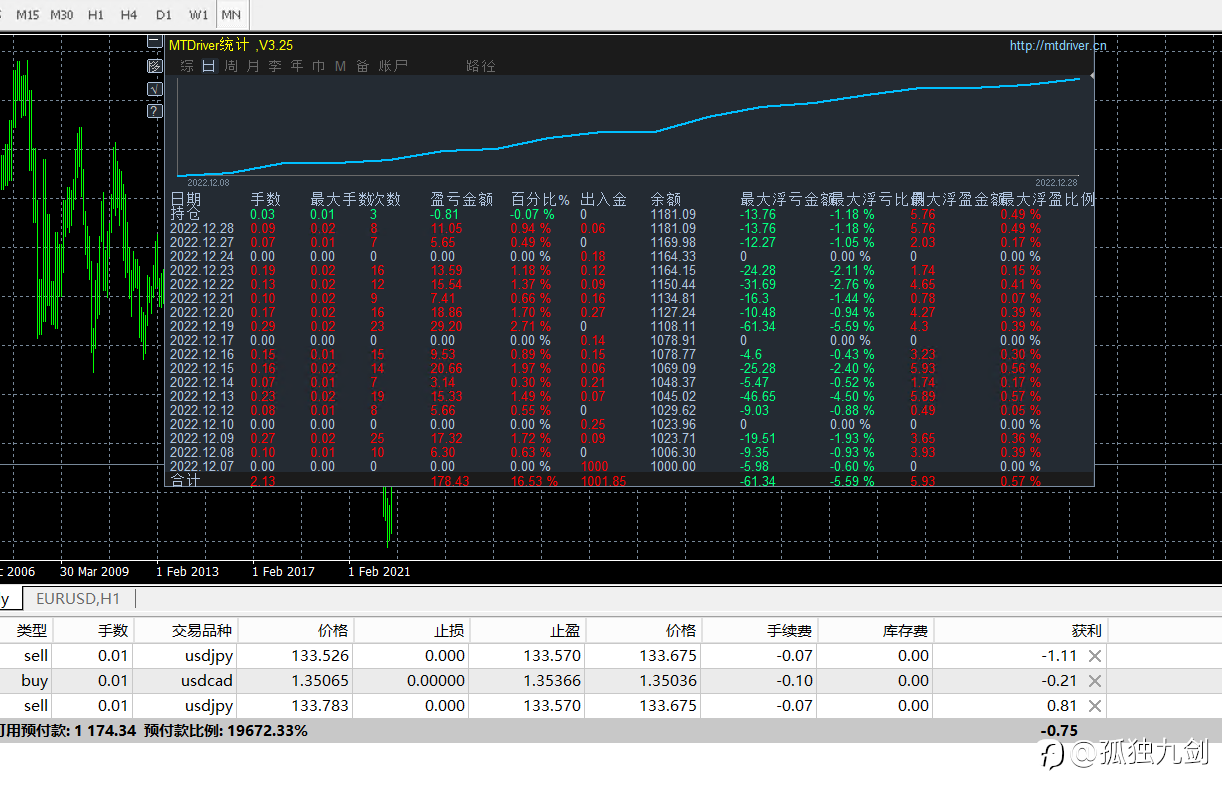Sort orders by 类型 column header

(32, 630)
